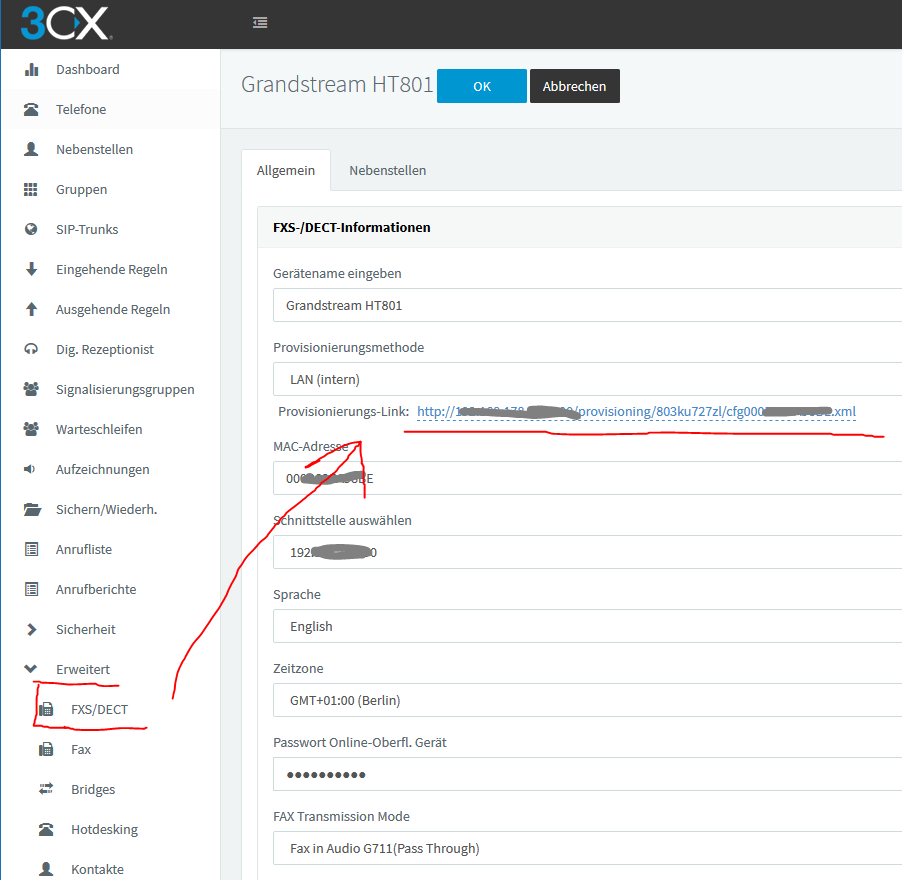
Task: Open Hotdesking in the Erweitert submenu
Action: click(105, 829)
